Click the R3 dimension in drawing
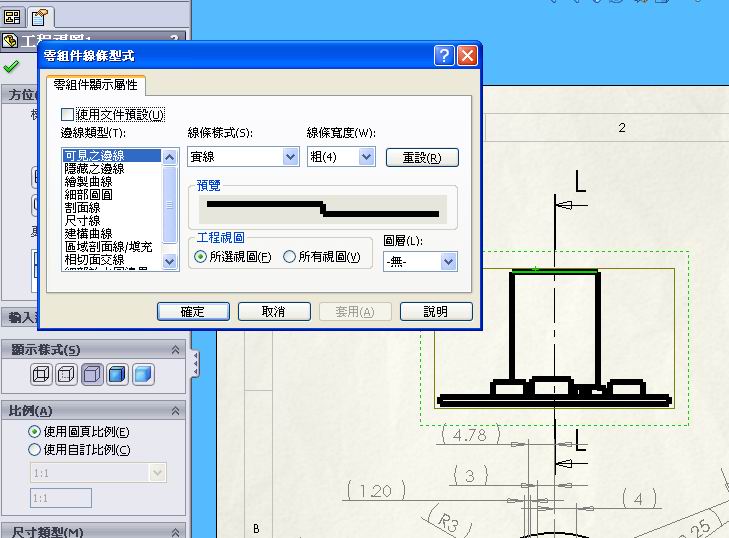This screenshot has height=538, width=729. (449, 523)
